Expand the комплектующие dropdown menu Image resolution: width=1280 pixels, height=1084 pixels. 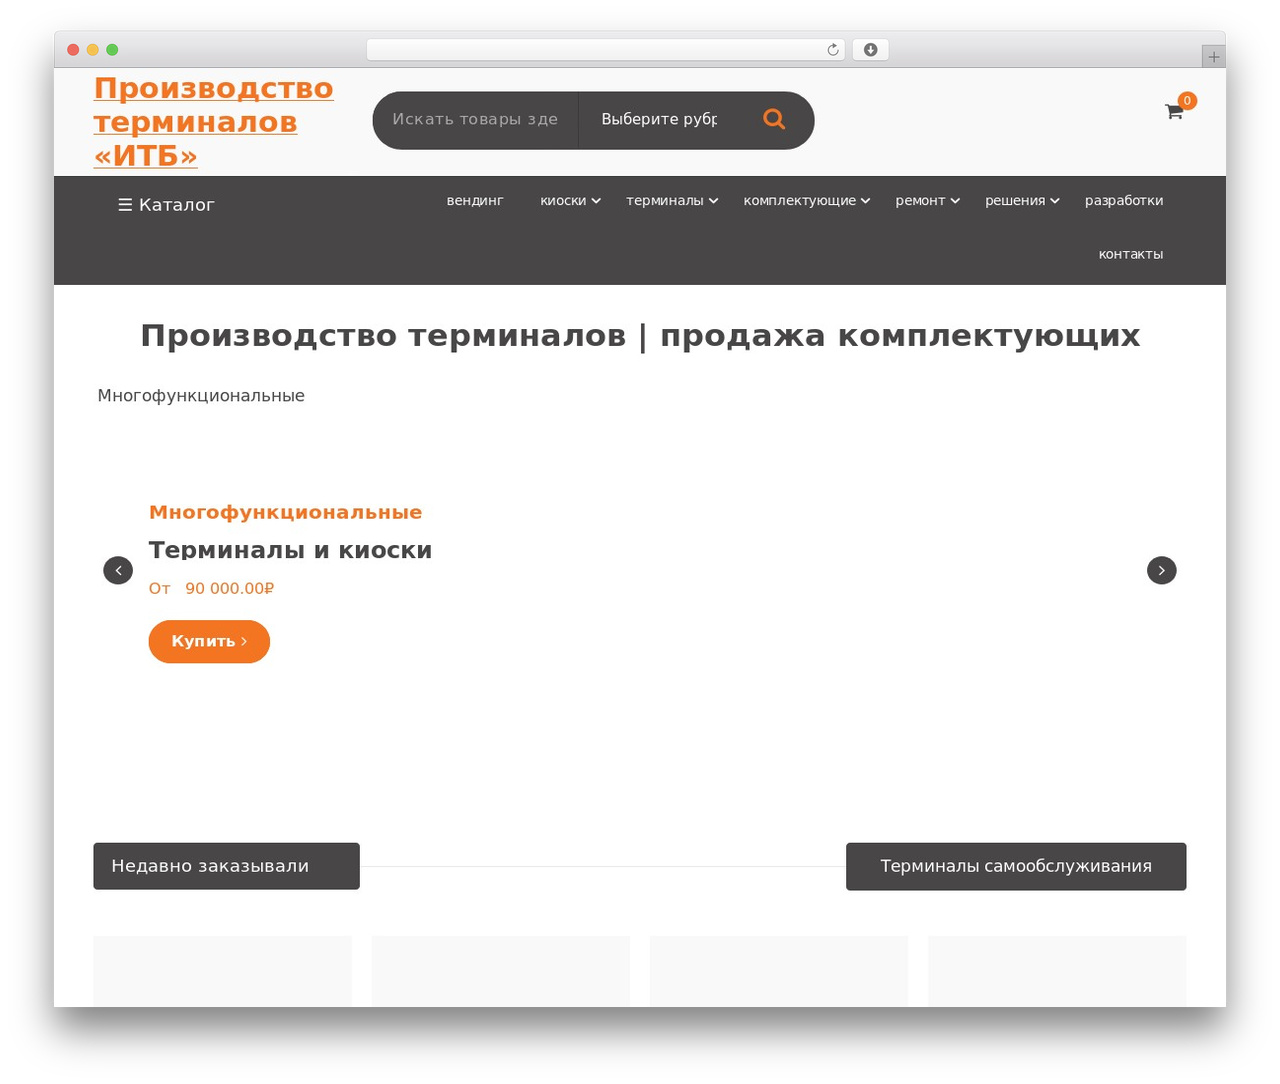pos(806,200)
